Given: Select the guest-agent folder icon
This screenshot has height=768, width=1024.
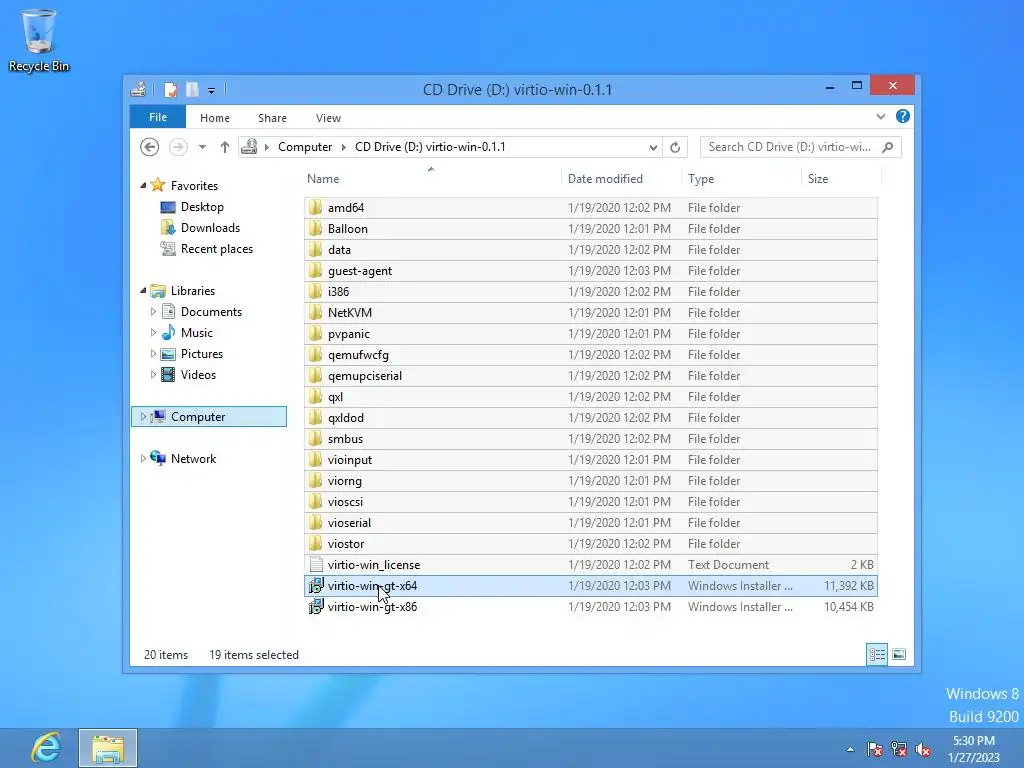Looking at the screenshot, I should click(x=315, y=270).
